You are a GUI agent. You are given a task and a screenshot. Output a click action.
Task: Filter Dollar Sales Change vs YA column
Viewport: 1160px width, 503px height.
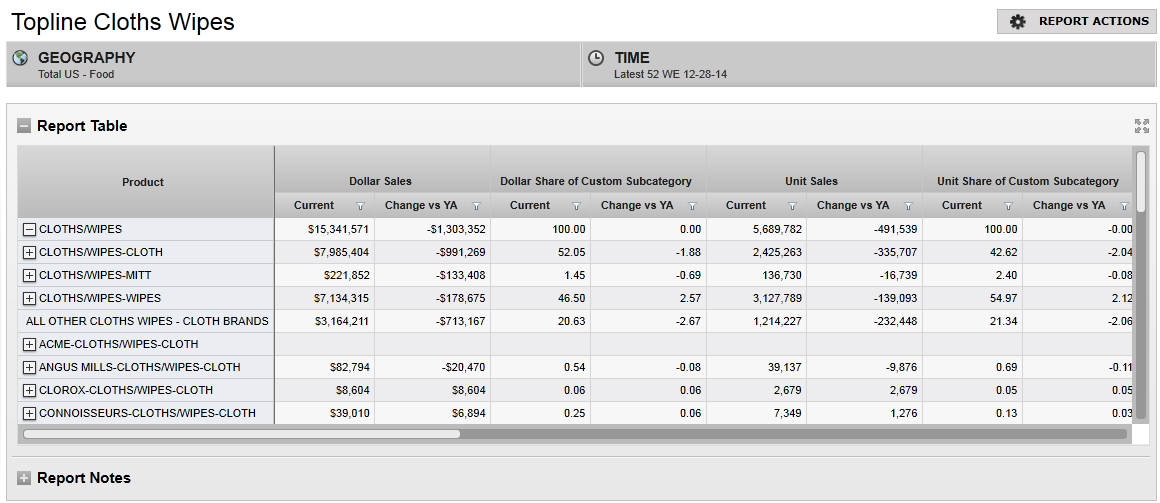coord(476,206)
